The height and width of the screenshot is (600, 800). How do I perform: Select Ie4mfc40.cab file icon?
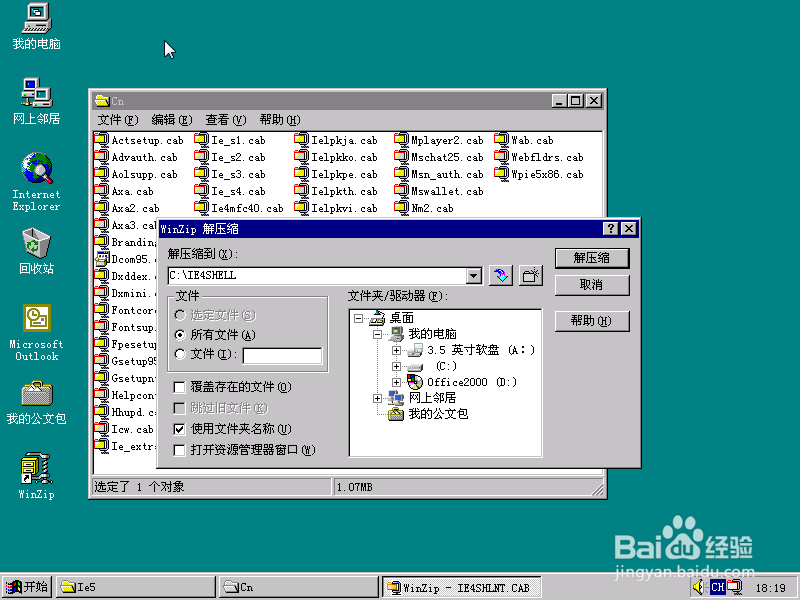pos(202,208)
